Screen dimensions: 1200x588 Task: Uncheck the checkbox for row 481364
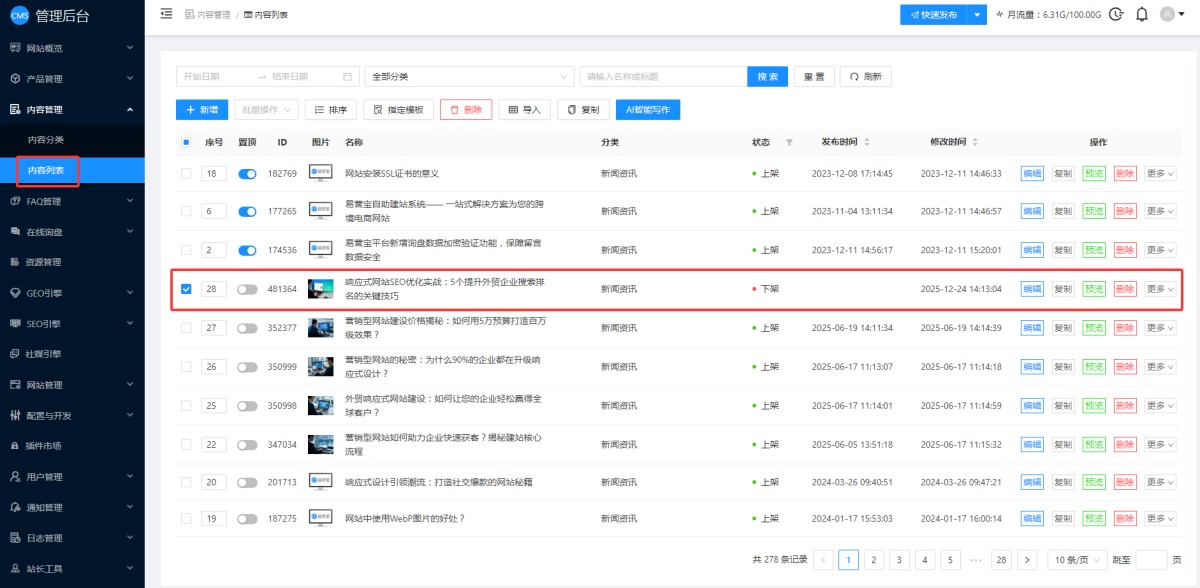(x=186, y=289)
